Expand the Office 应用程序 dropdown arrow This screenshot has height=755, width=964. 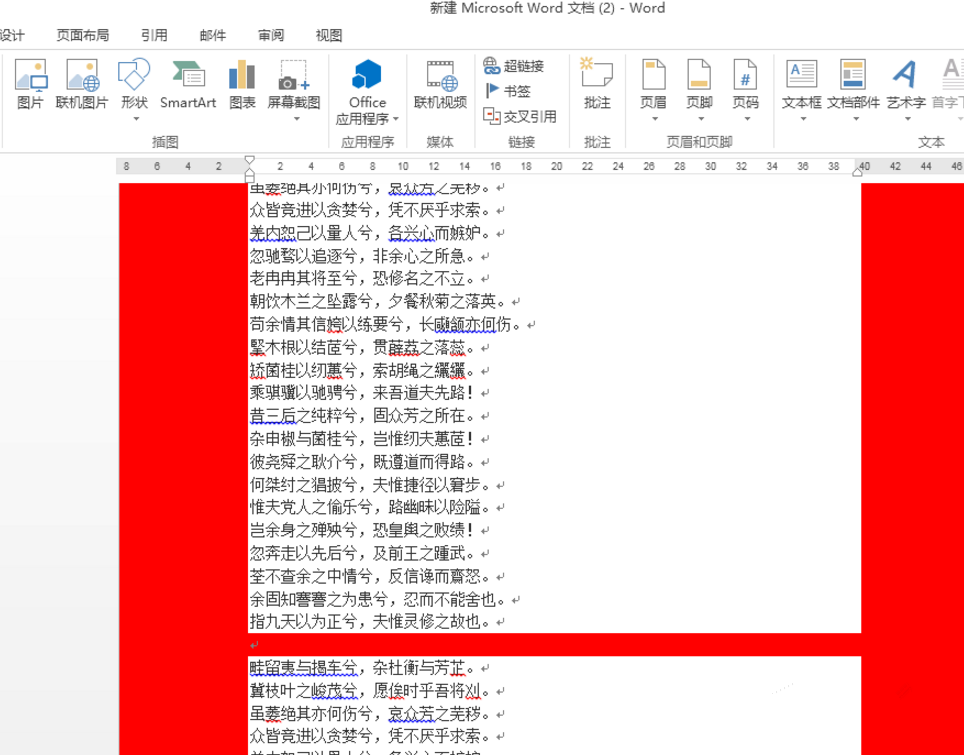[396, 119]
